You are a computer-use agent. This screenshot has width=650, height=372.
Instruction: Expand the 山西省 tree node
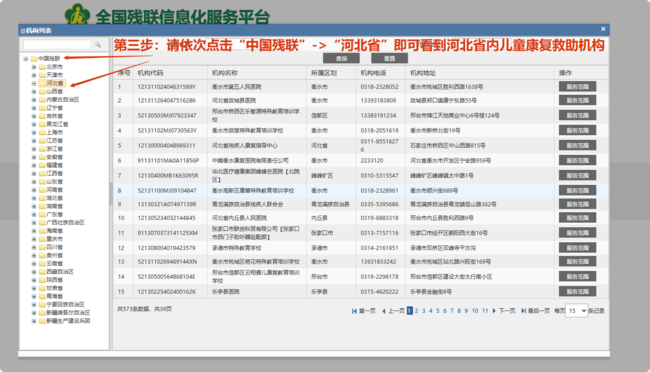[34, 91]
